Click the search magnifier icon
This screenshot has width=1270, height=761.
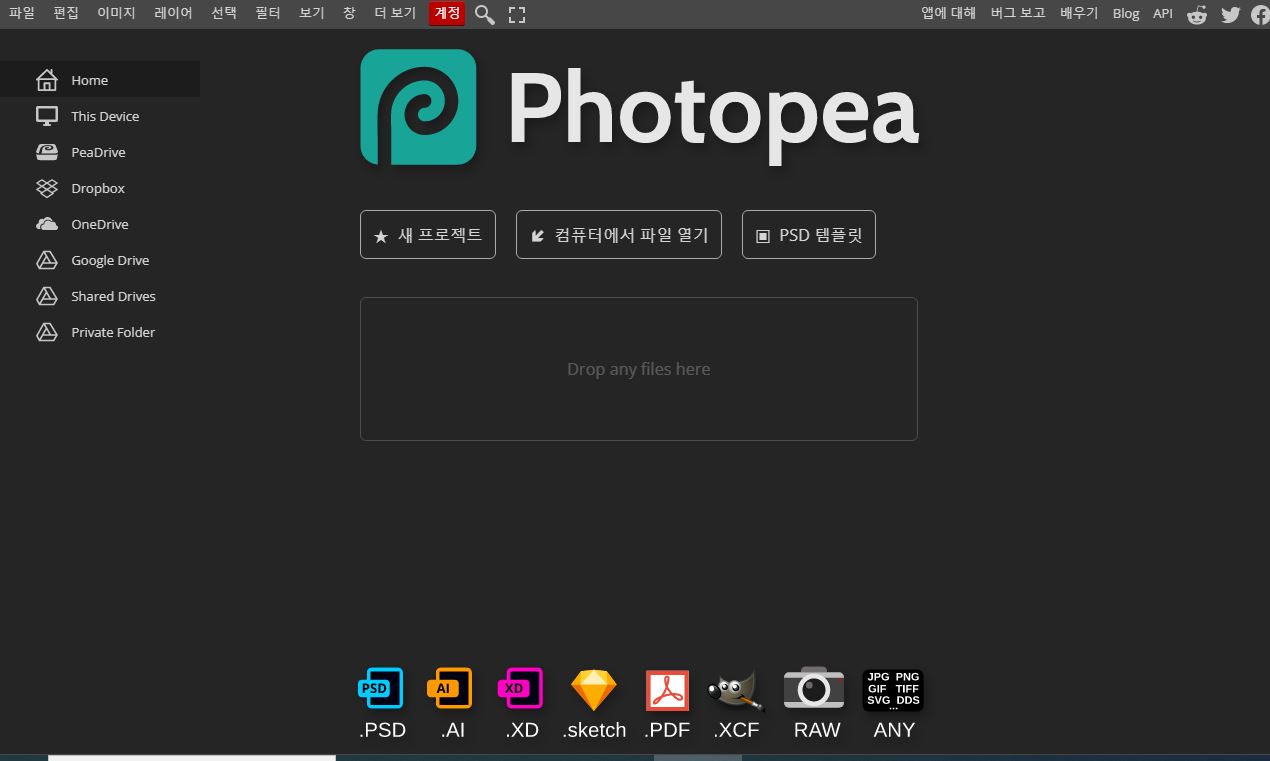pos(485,15)
